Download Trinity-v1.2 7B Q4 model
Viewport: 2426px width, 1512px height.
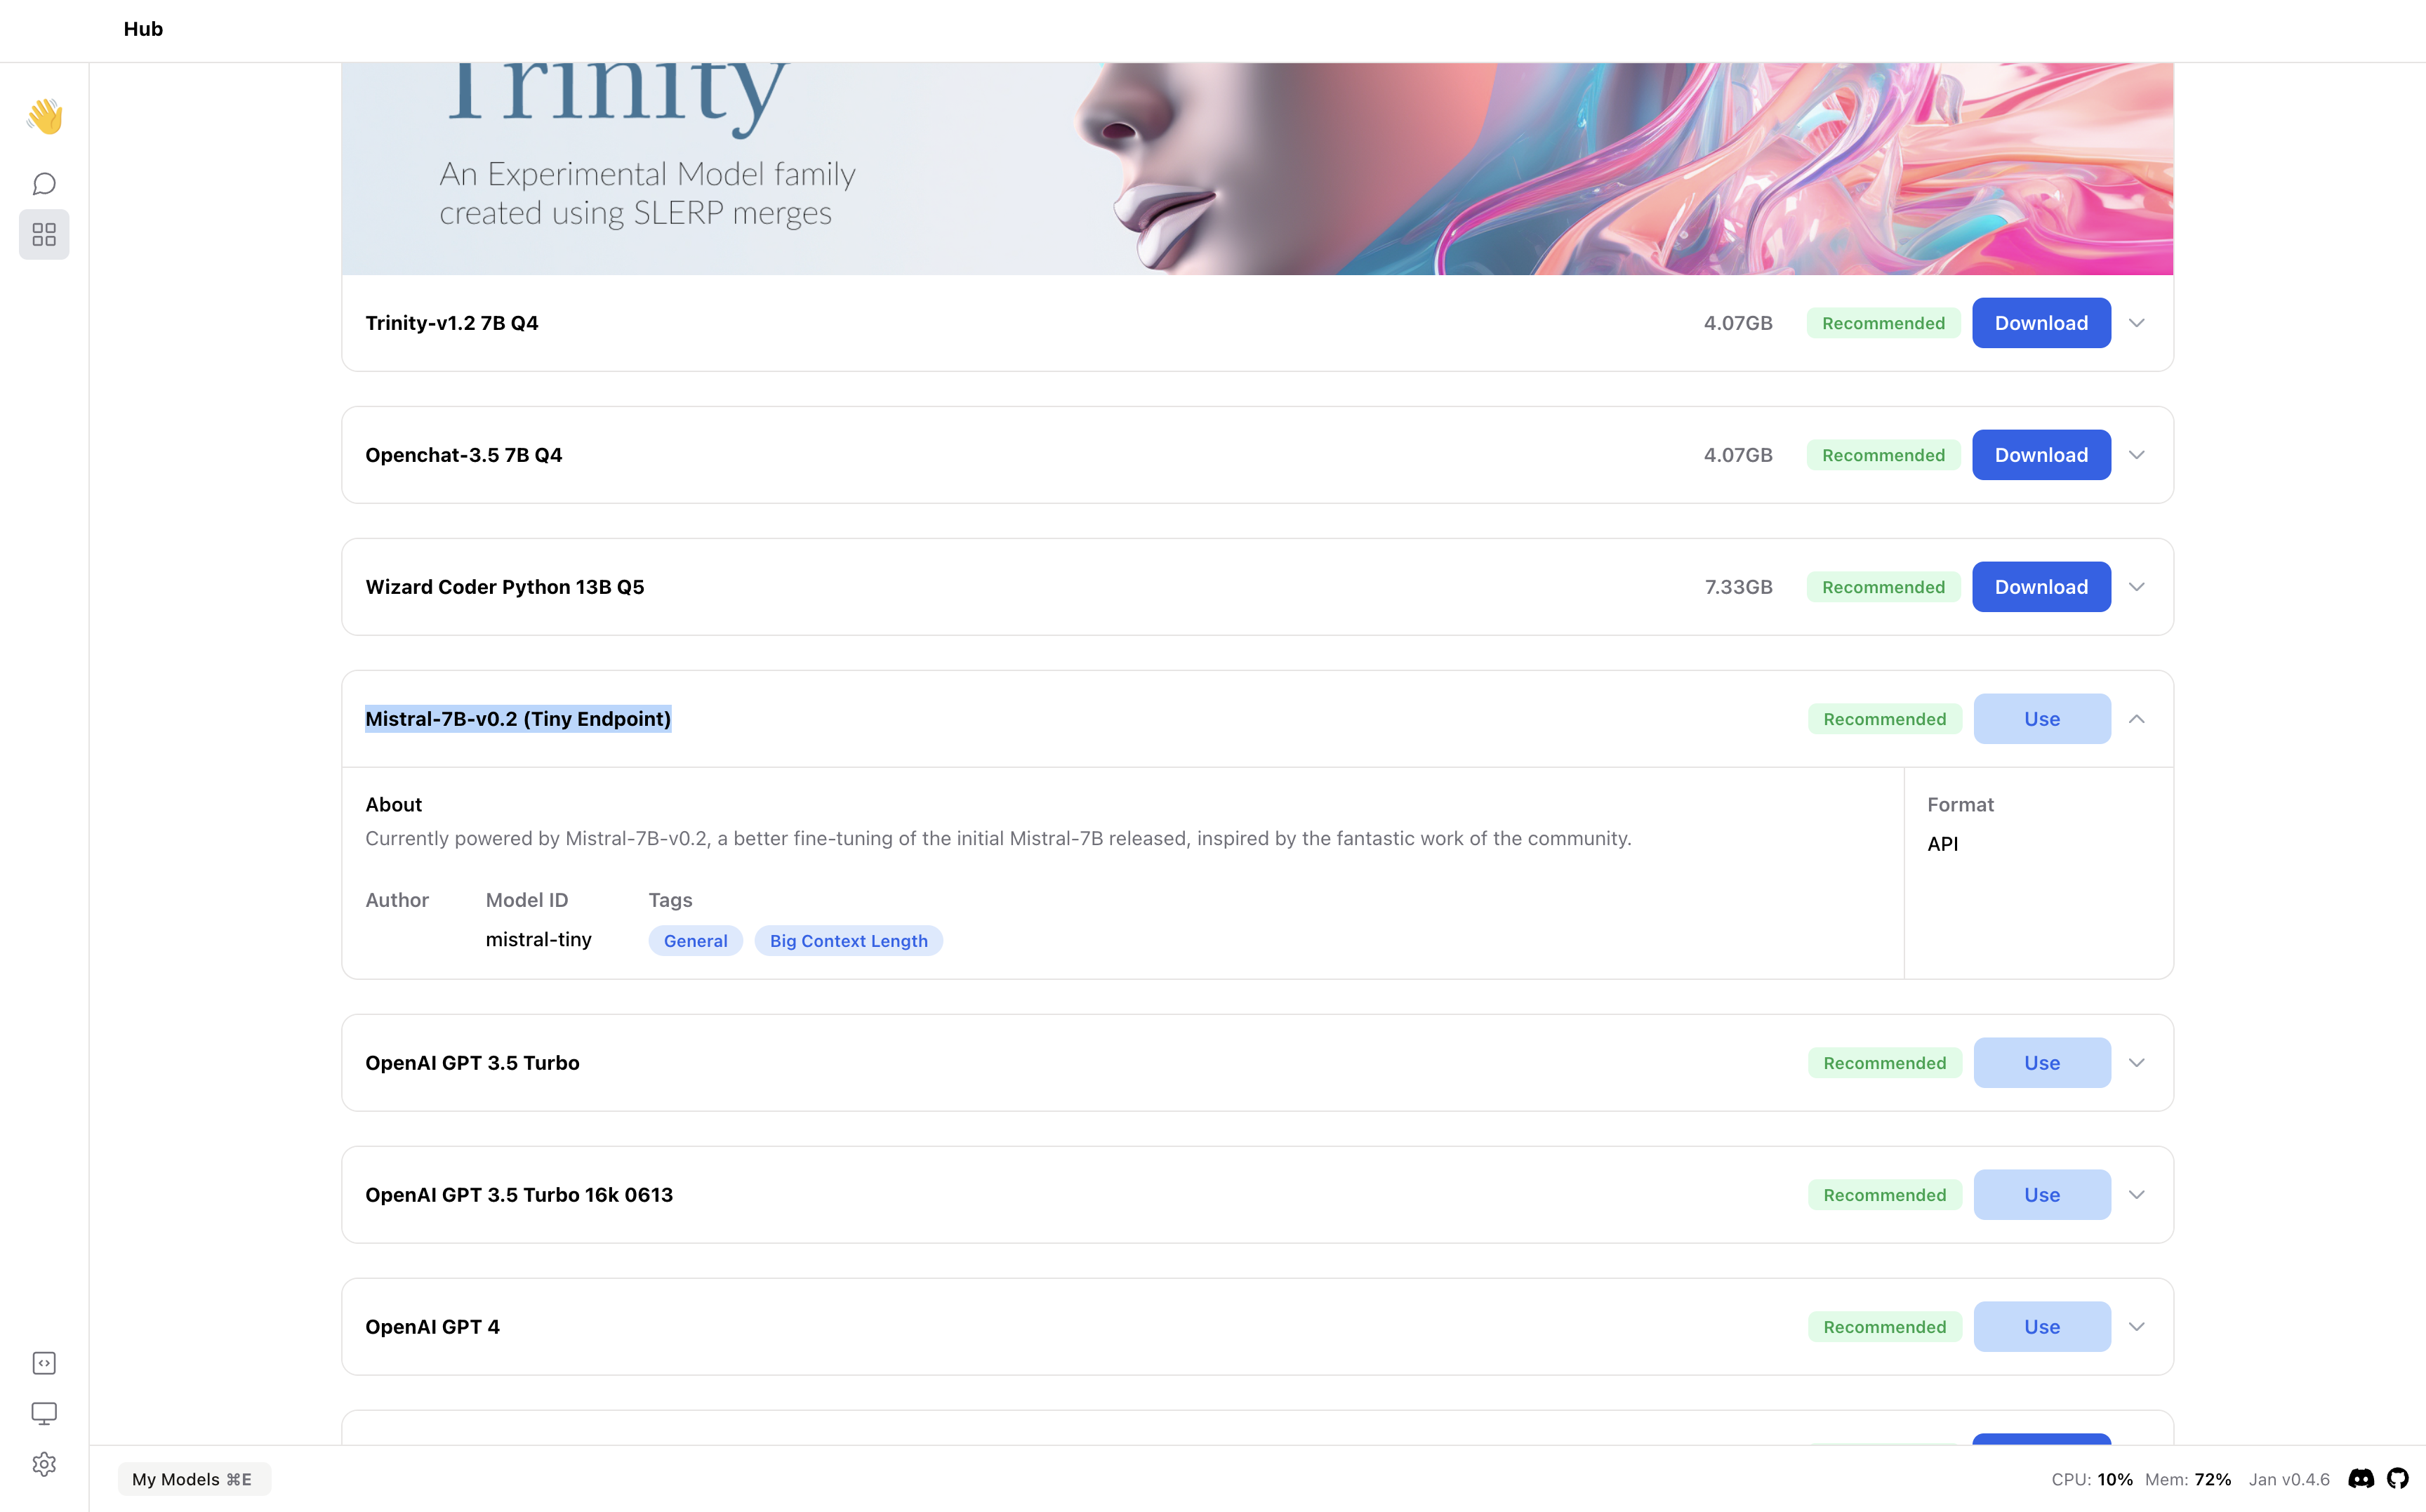tap(2041, 322)
